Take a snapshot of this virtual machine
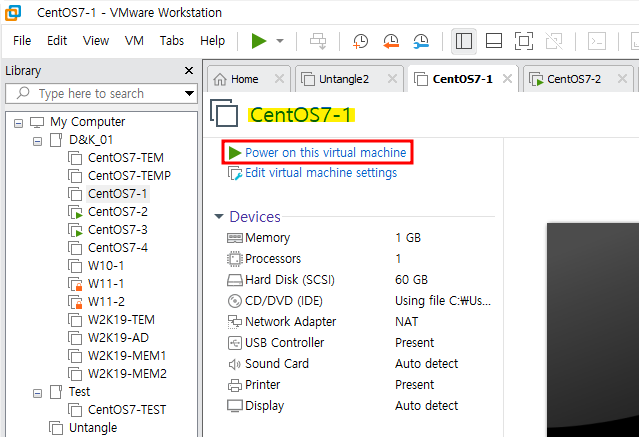The width and height of the screenshot is (639, 437). pyautogui.click(x=360, y=41)
